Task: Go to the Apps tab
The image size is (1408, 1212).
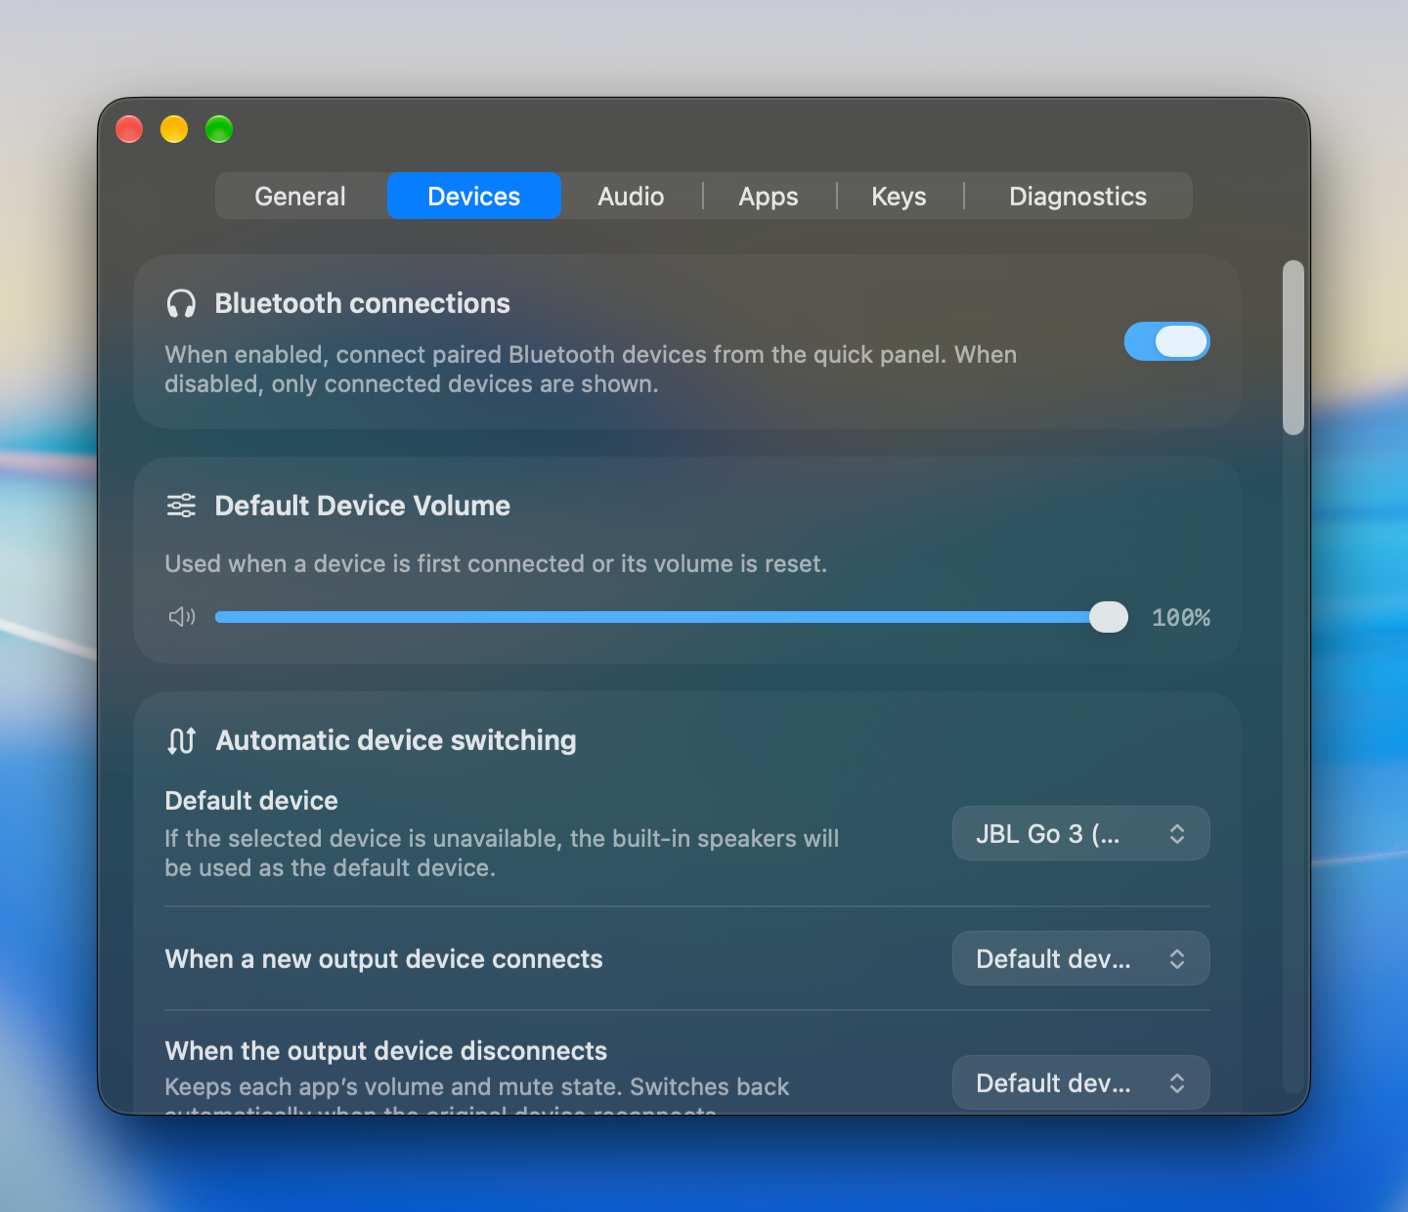Action: (768, 196)
